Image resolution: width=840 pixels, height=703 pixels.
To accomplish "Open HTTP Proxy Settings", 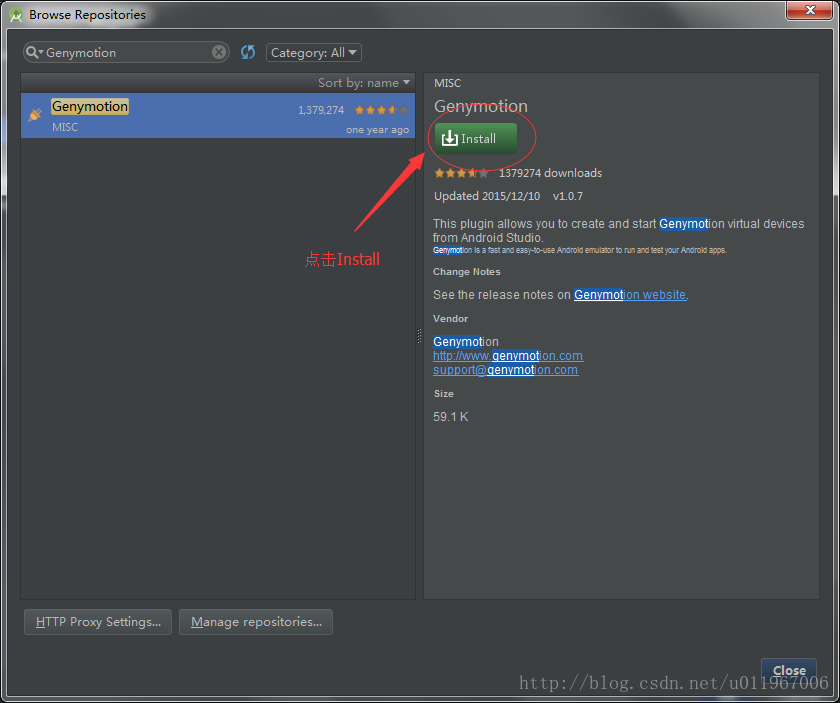I will (x=98, y=622).
